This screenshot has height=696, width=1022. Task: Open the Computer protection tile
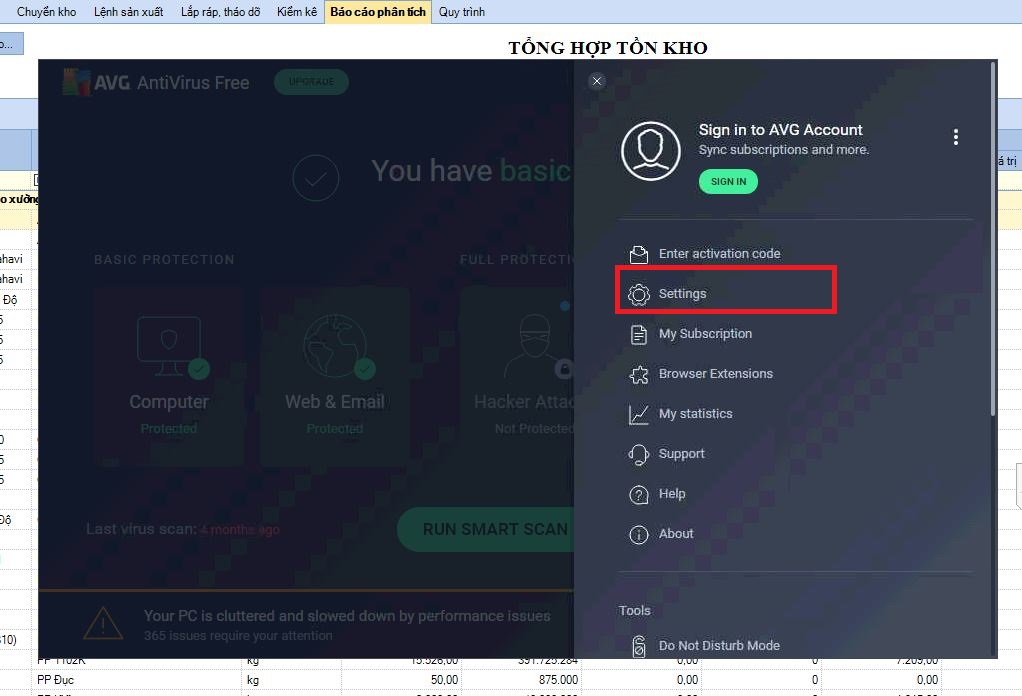(169, 377)
